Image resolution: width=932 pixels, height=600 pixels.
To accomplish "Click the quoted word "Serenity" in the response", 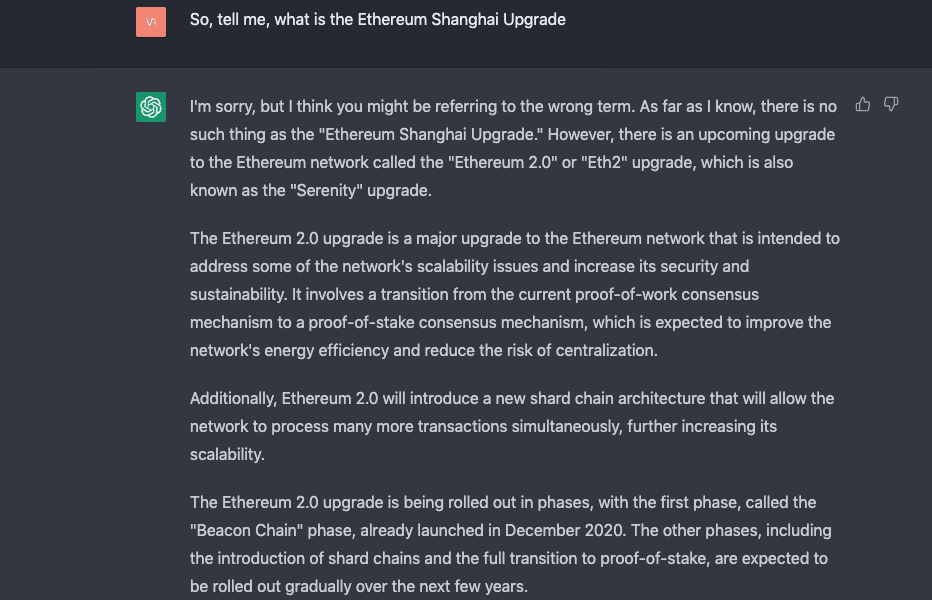I will coord(326,191).
